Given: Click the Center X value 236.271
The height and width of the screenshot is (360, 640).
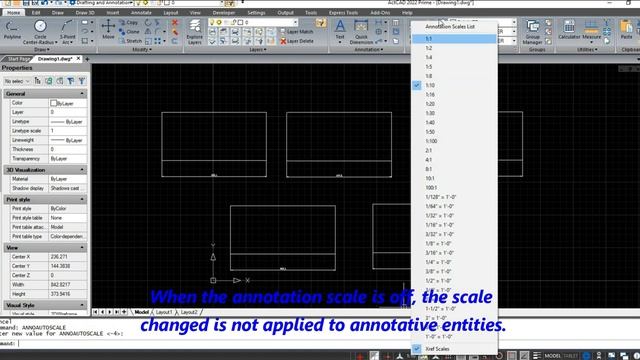Looking at the screenshot, I should coord(68,257).
